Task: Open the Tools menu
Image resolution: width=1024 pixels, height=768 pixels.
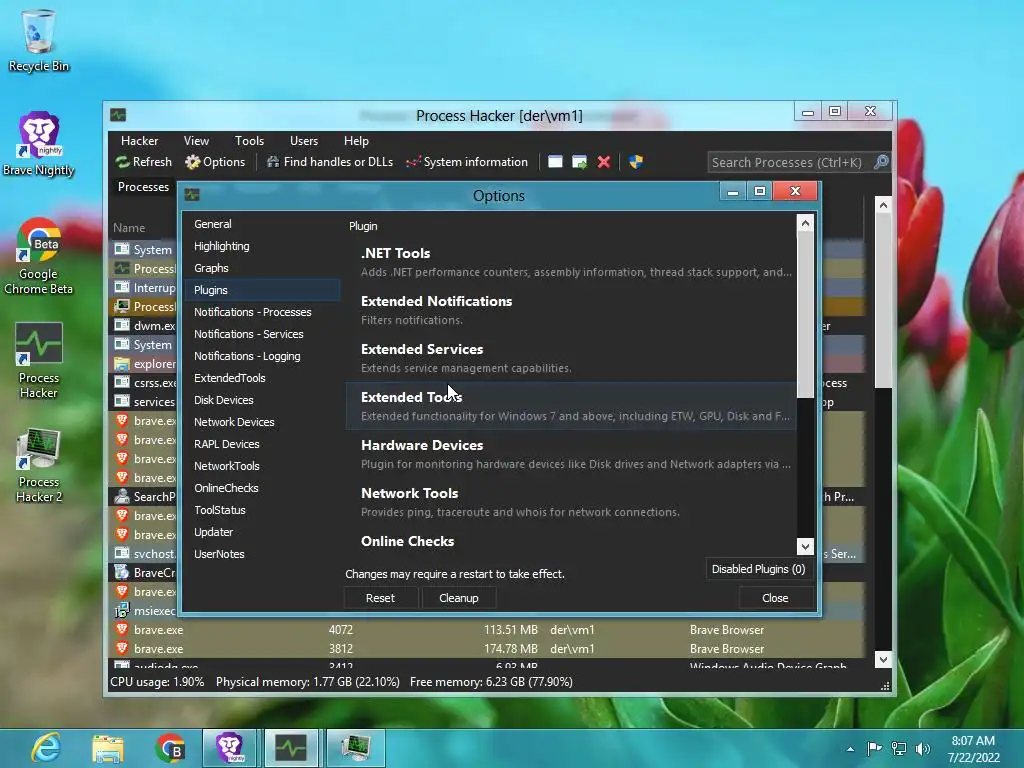Action: coord(249,141)
